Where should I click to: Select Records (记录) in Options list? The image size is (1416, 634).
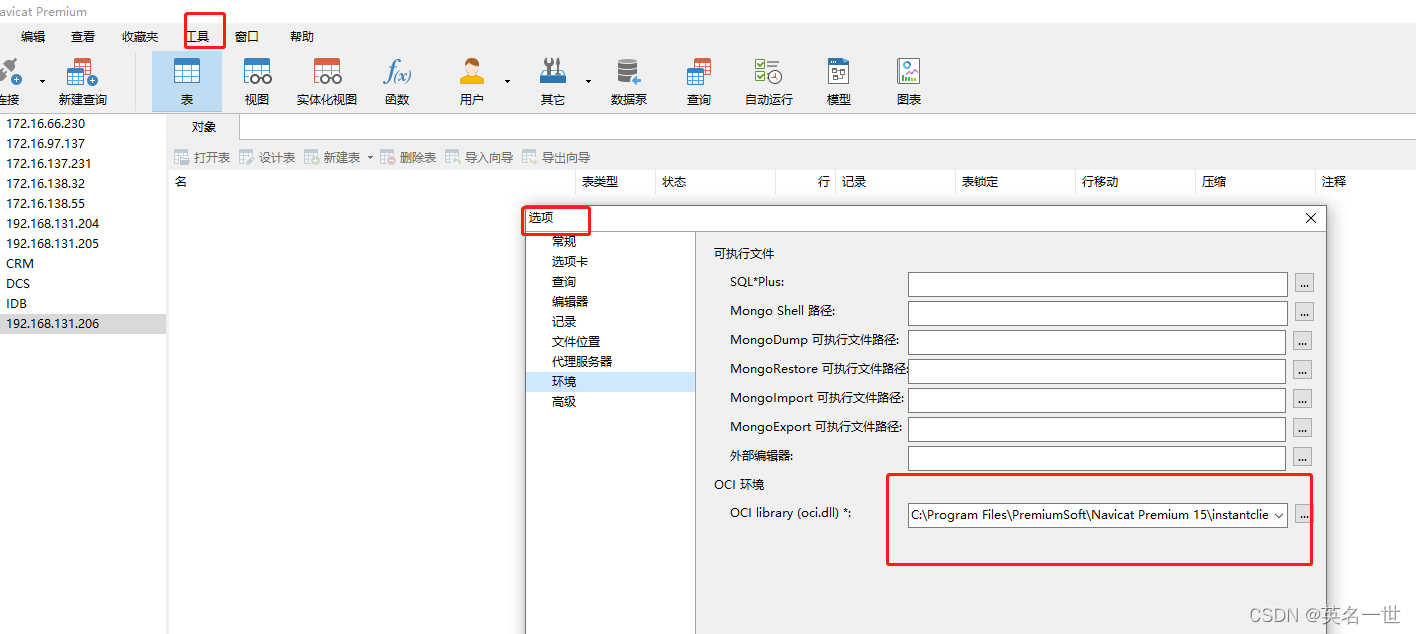[564, 321]
